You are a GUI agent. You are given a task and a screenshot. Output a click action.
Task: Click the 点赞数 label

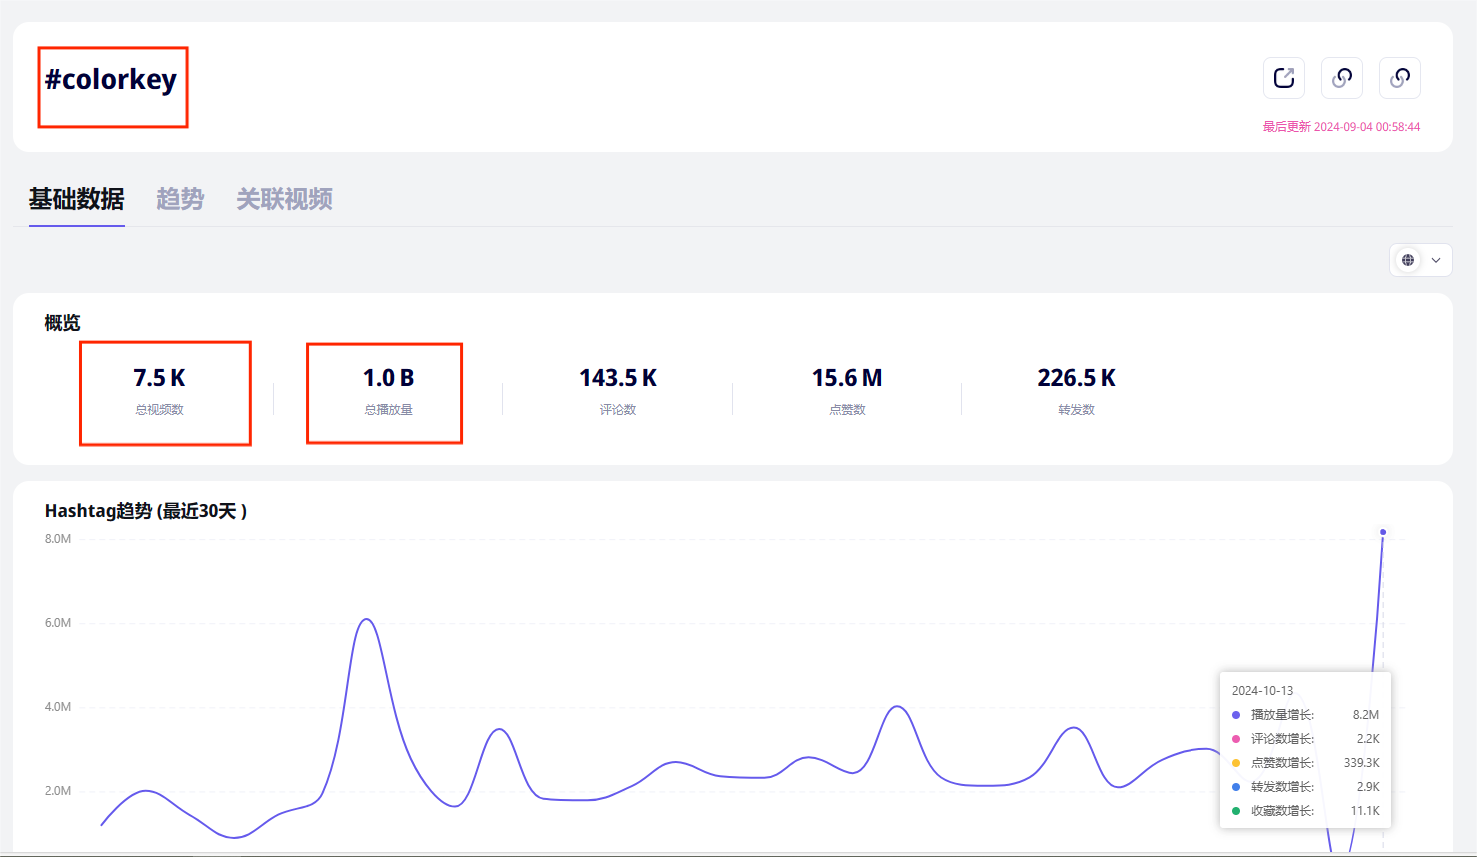point(847,410)
